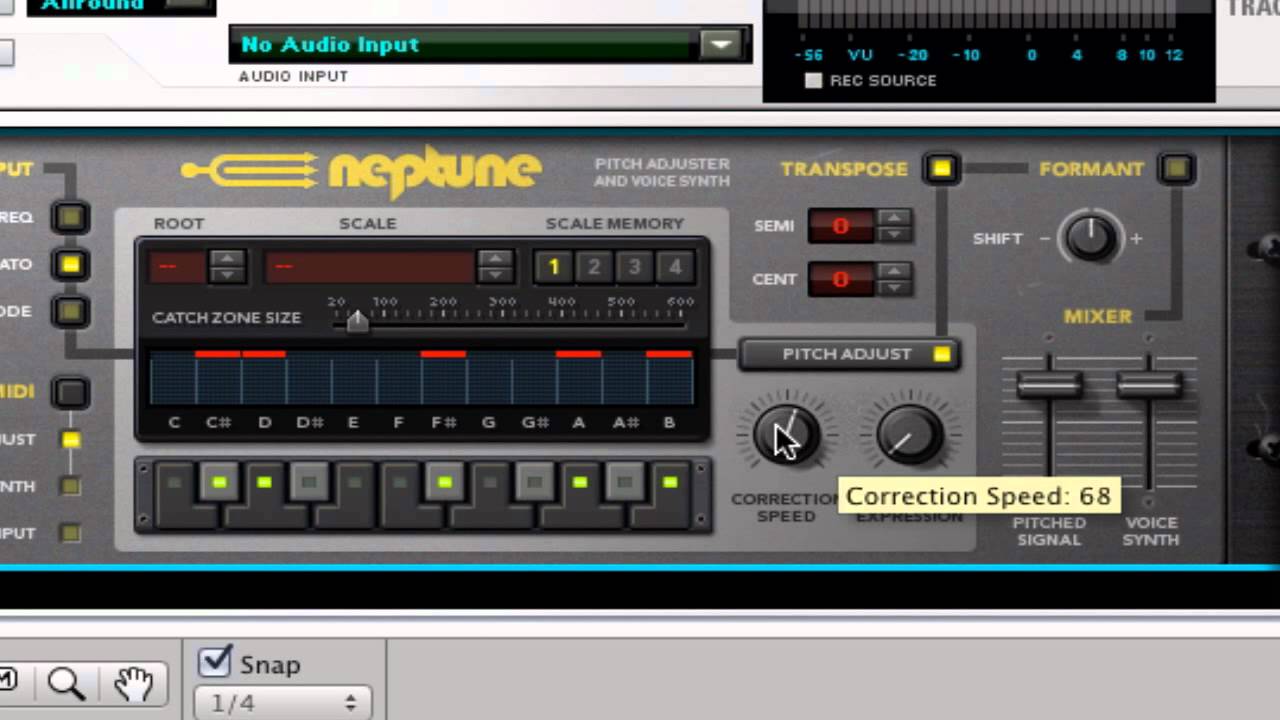Enable the live mode button beside ODE
The width and height of the screenshot is (1280, 720).
point(70,311)
